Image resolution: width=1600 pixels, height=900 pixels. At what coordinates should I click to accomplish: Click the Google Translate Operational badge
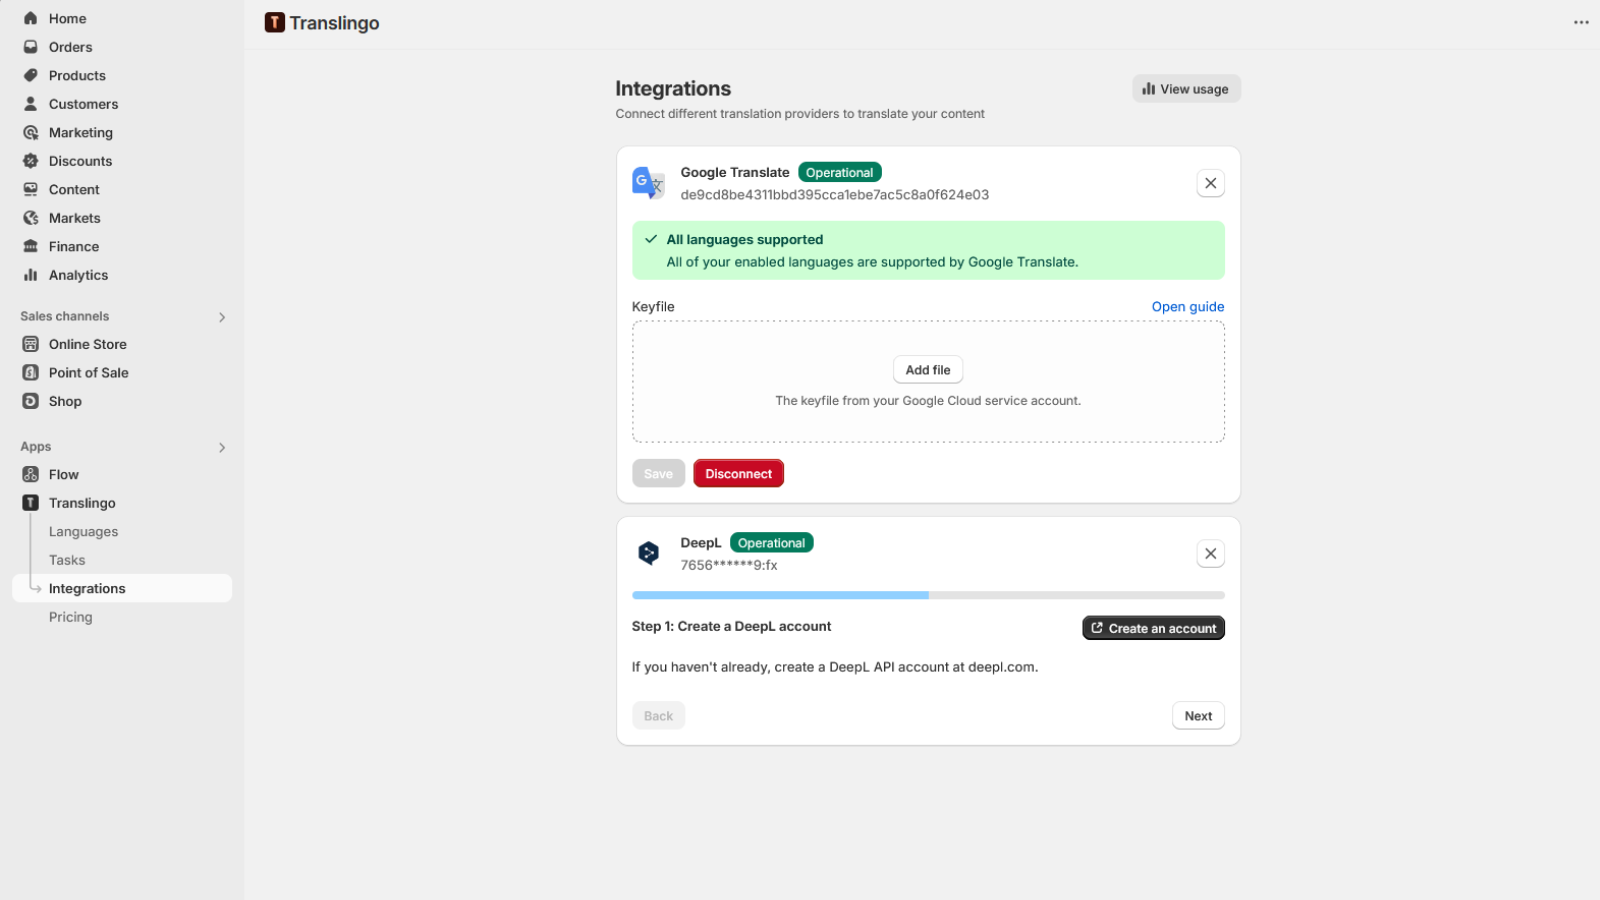point(840,172)
